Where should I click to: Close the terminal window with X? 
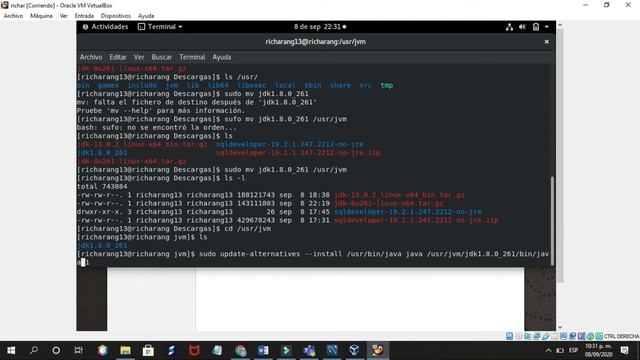point(547,42)
